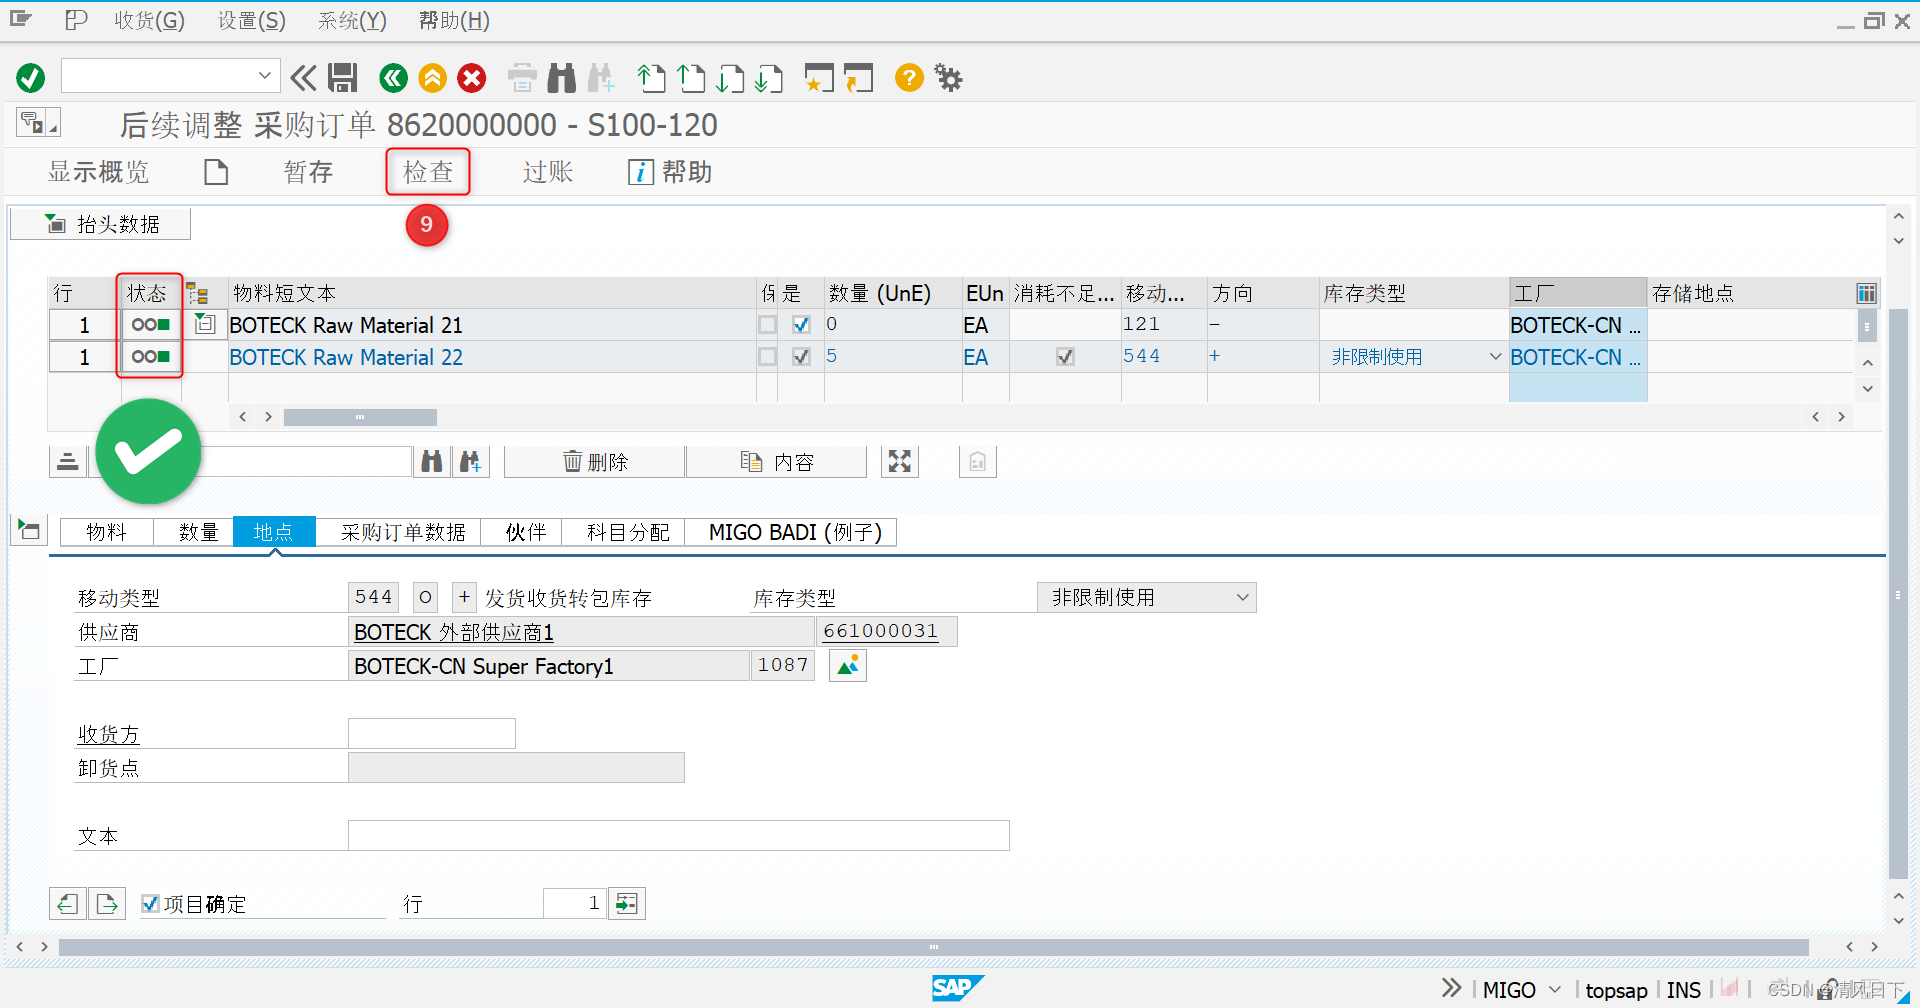
Task: Click the 收货方 input field
Action: pos(432,733)
